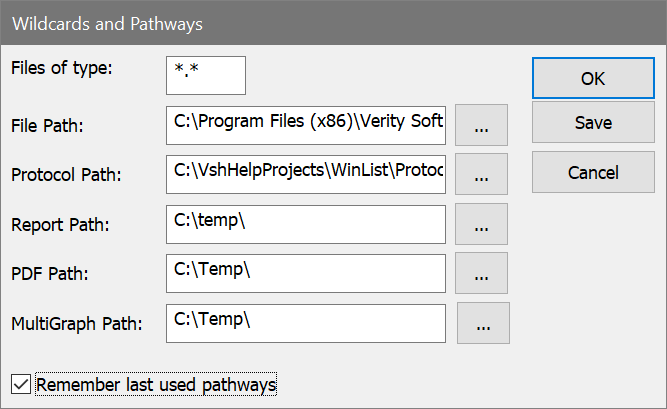Click inside the File Path text box
Image resolution: width=667 pixels, height=409 pixels.
click(306, 125)
